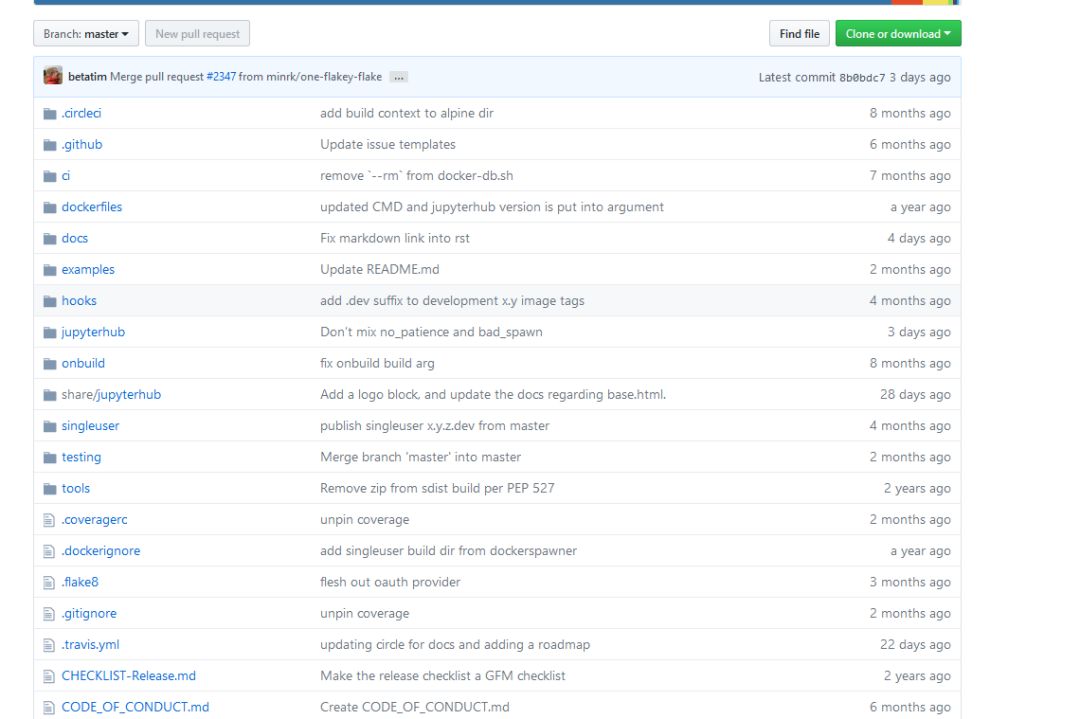
Task: Open the .github folder
Action: (x=82, y=145)
